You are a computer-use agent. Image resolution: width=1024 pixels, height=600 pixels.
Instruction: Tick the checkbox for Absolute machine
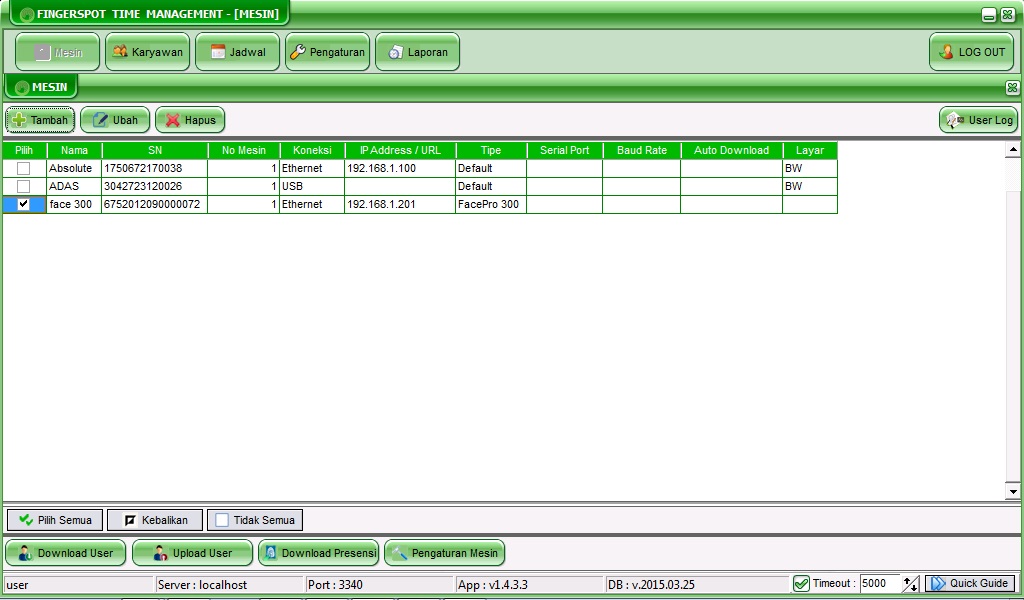[24, 168]
